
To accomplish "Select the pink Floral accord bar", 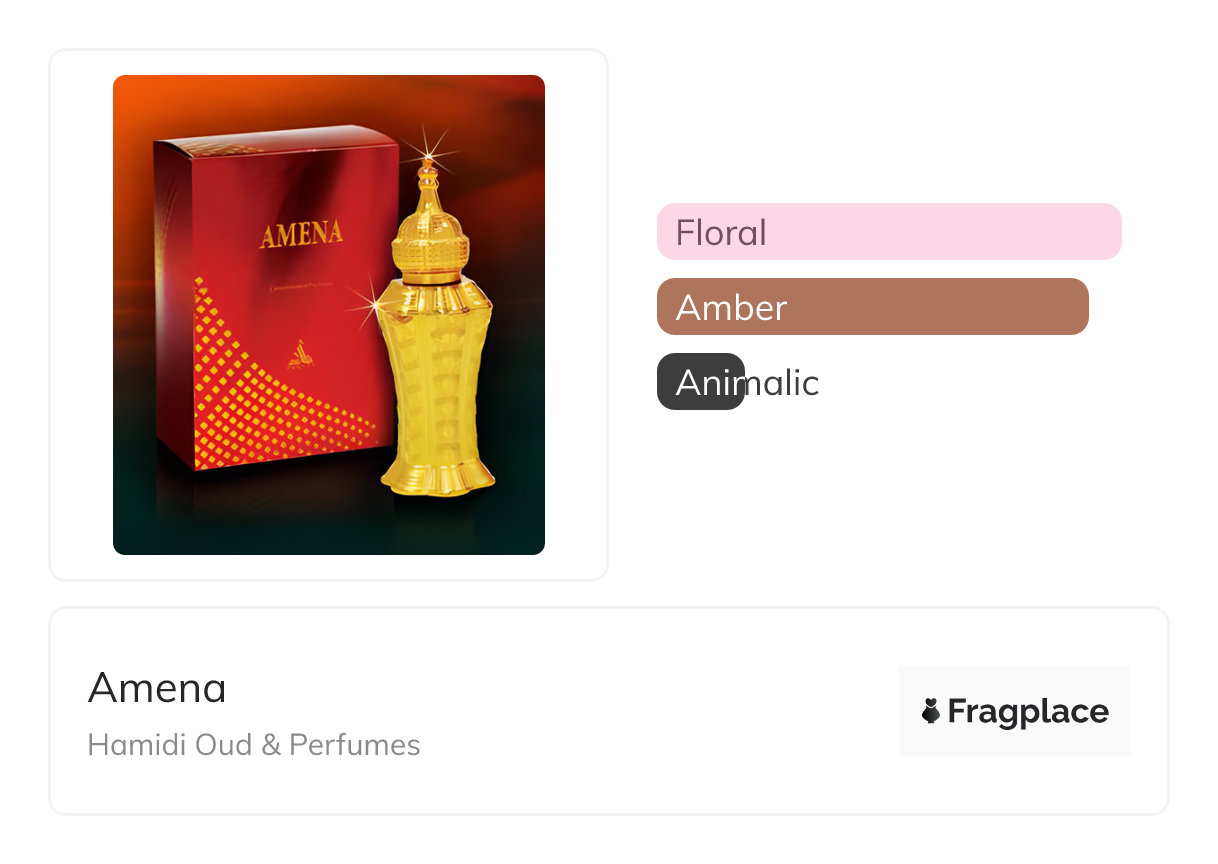I will (889, 232).
